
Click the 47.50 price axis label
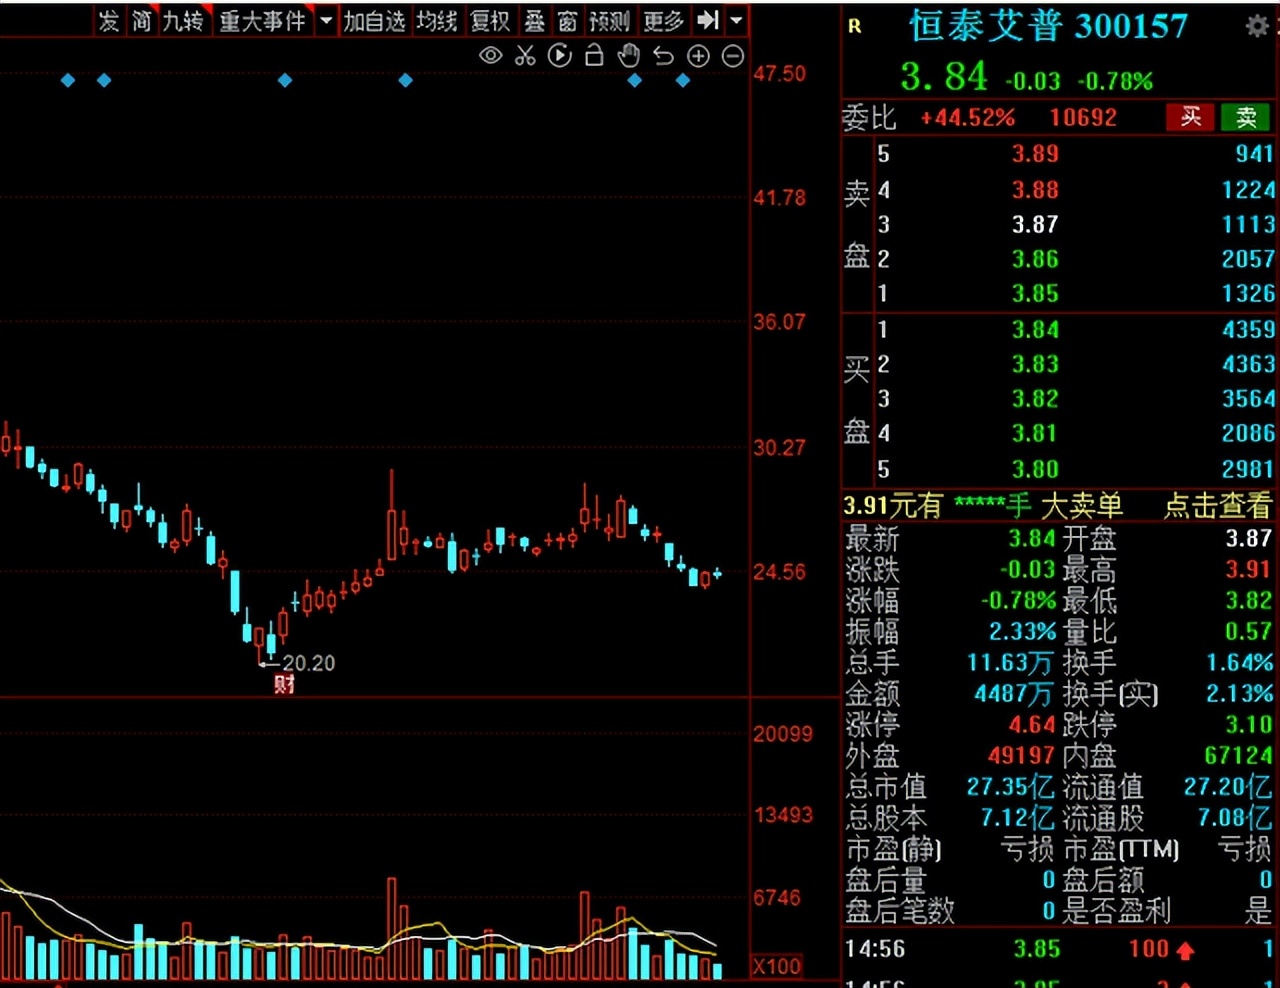click(x=780, y=74)
